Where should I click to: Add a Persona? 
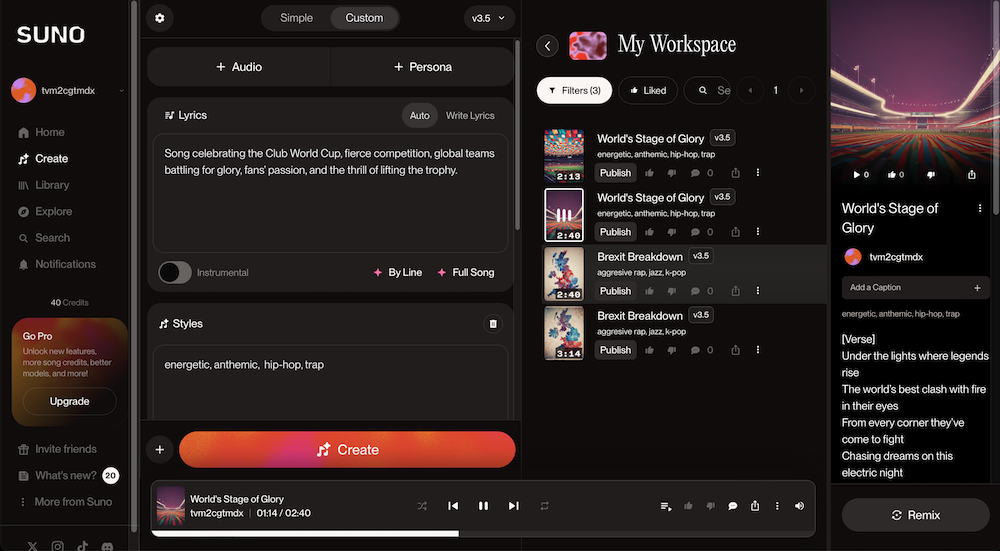[x=422, y=67]
